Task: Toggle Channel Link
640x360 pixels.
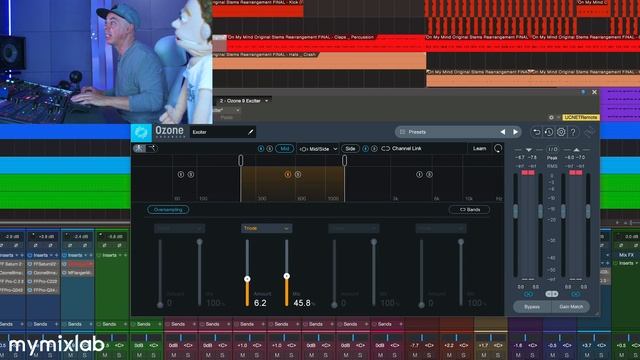Action: click(x=401, y=149)
